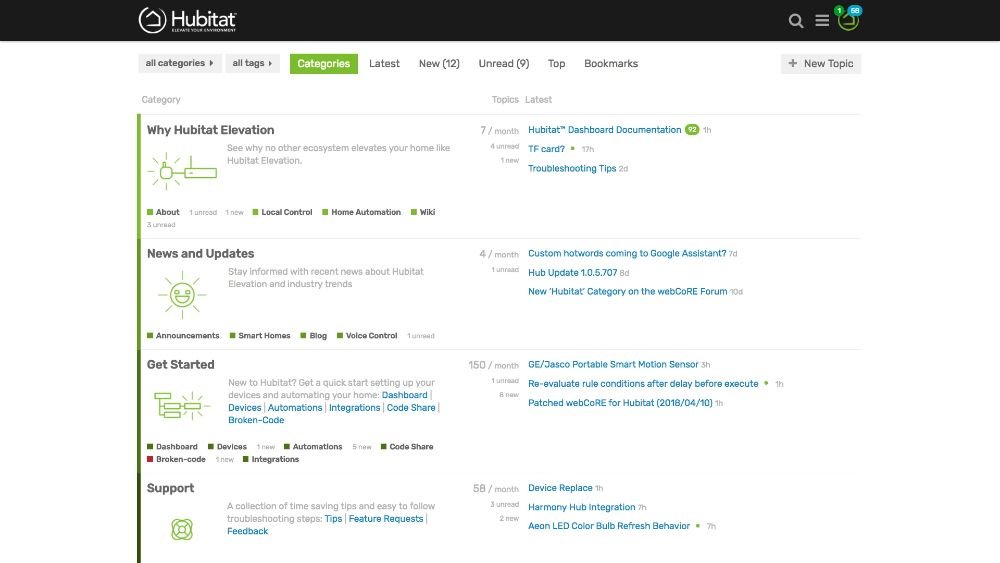The height and width of the screenshot is (563, 1000).
Task: Select the red Broken-code subcategory tag
Action: click(180, 460)
